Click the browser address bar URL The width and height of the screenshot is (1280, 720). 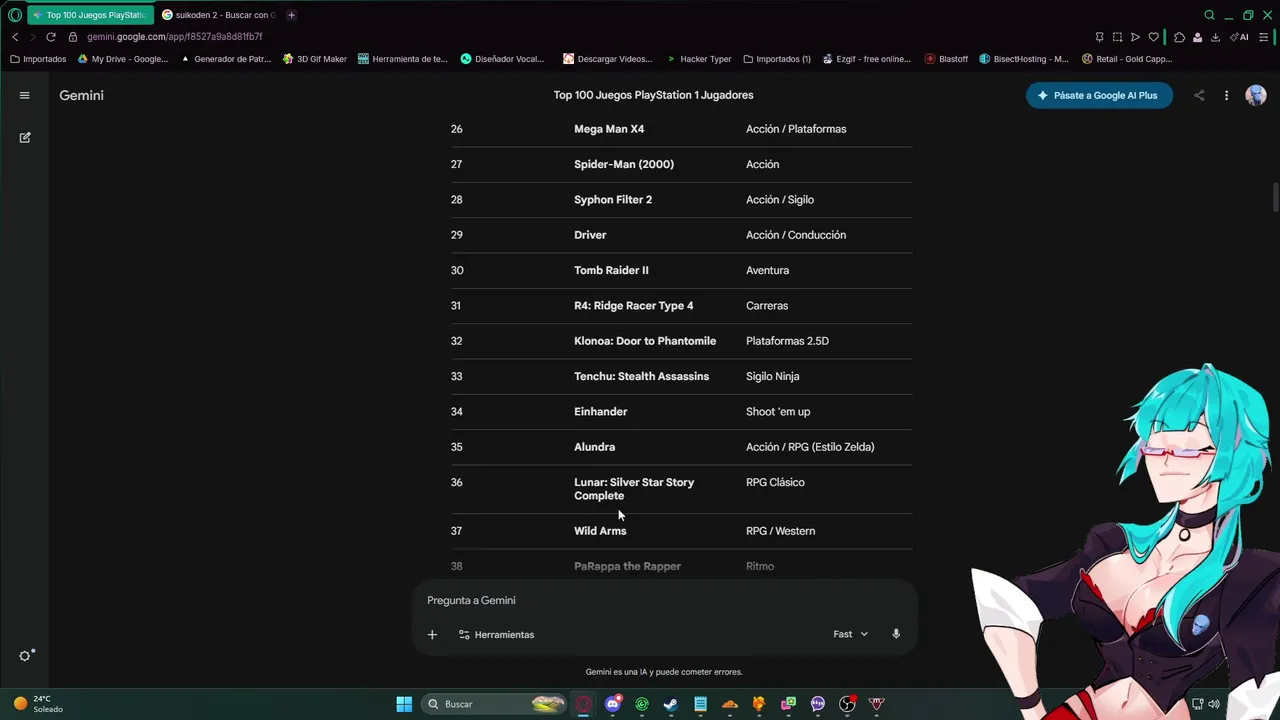pos(175,37)
